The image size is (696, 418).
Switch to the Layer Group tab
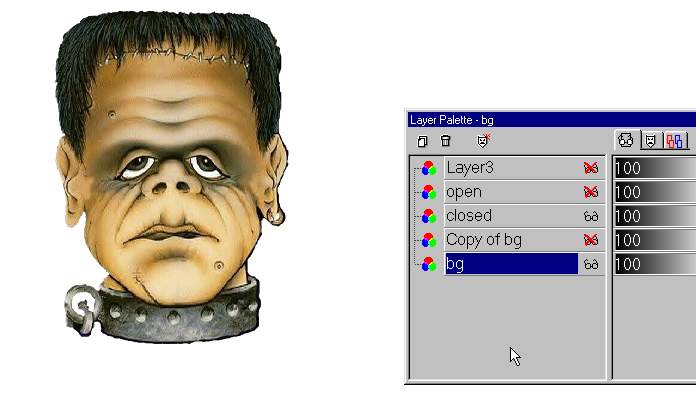pos(675,141)
